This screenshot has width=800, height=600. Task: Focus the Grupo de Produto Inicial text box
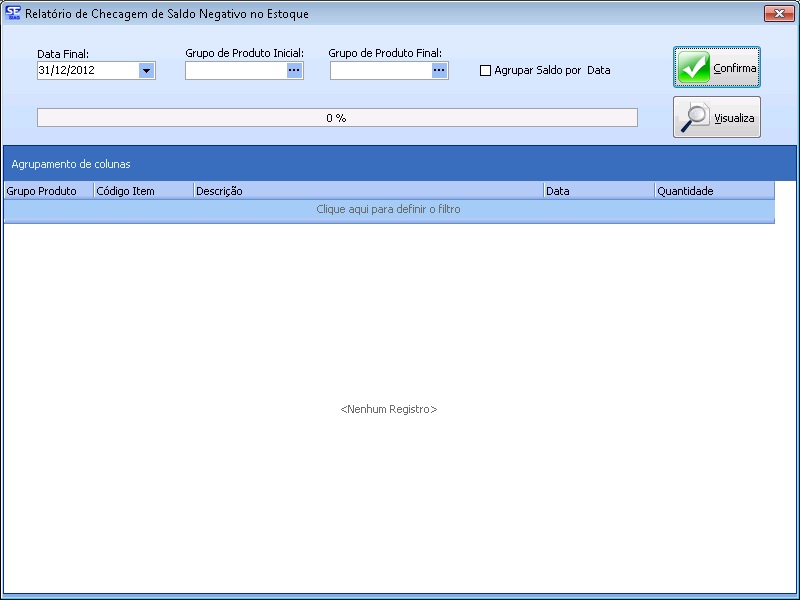(x=235, y=71)
